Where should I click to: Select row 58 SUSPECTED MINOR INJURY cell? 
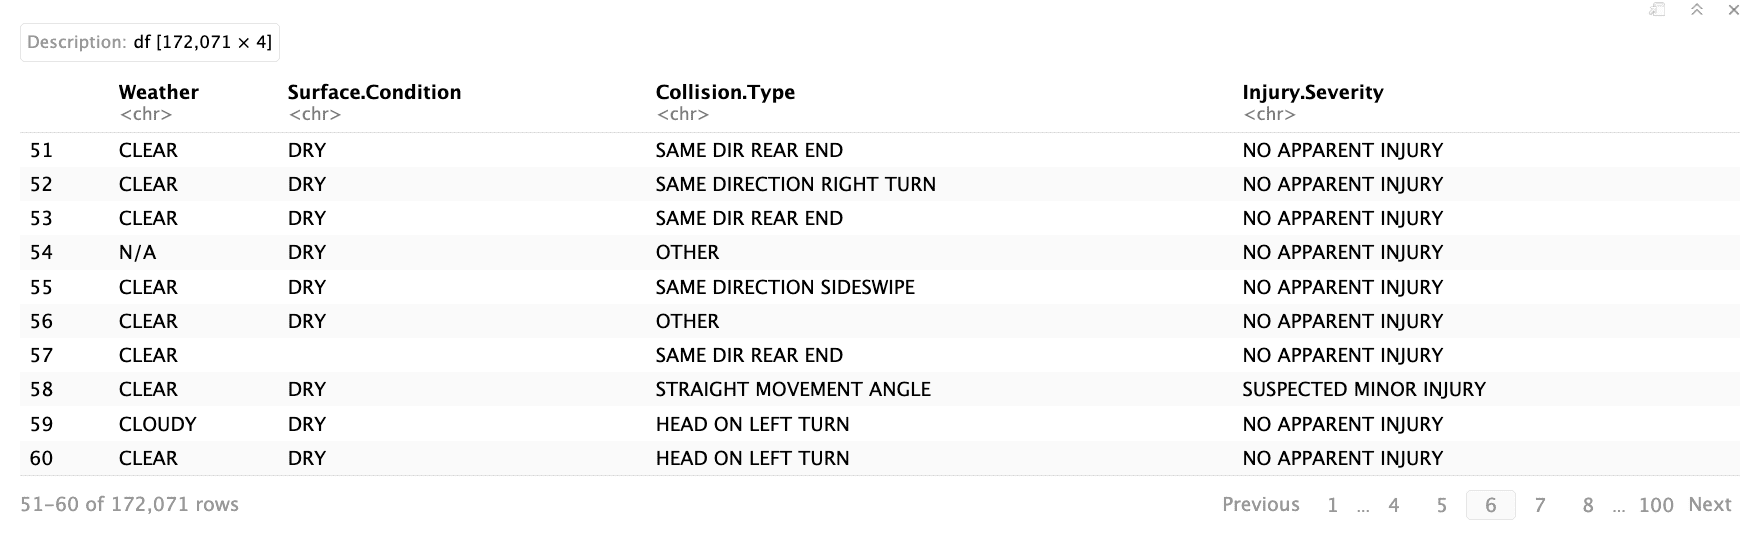point(1364,389)
